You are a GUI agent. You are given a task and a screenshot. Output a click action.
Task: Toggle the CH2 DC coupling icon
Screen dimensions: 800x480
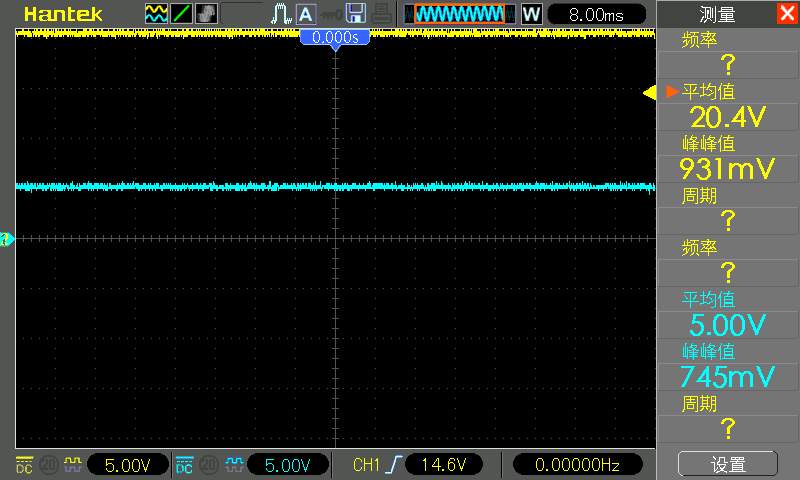(184, 465)
